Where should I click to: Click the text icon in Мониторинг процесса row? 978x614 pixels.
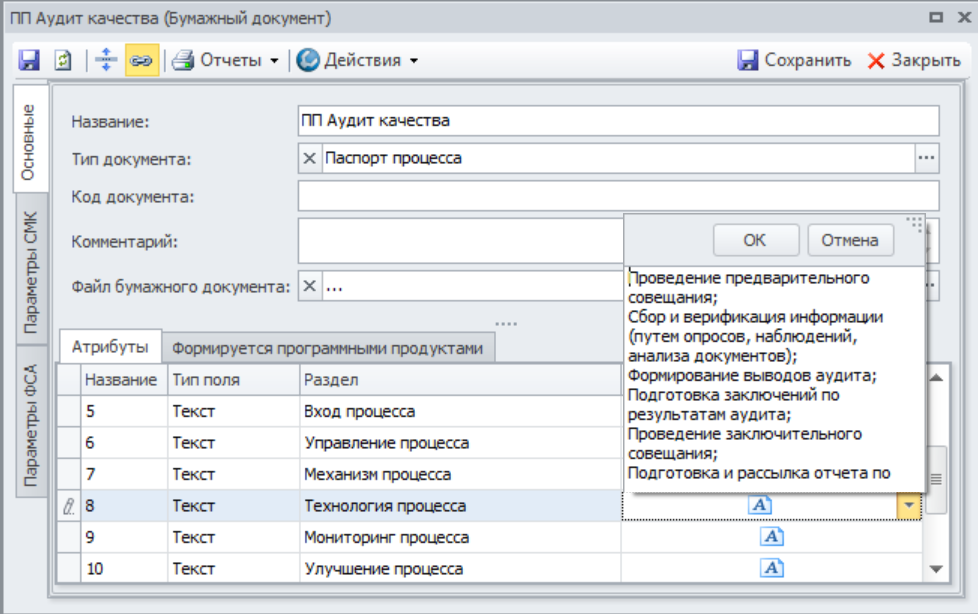click(x=771, y=537)
